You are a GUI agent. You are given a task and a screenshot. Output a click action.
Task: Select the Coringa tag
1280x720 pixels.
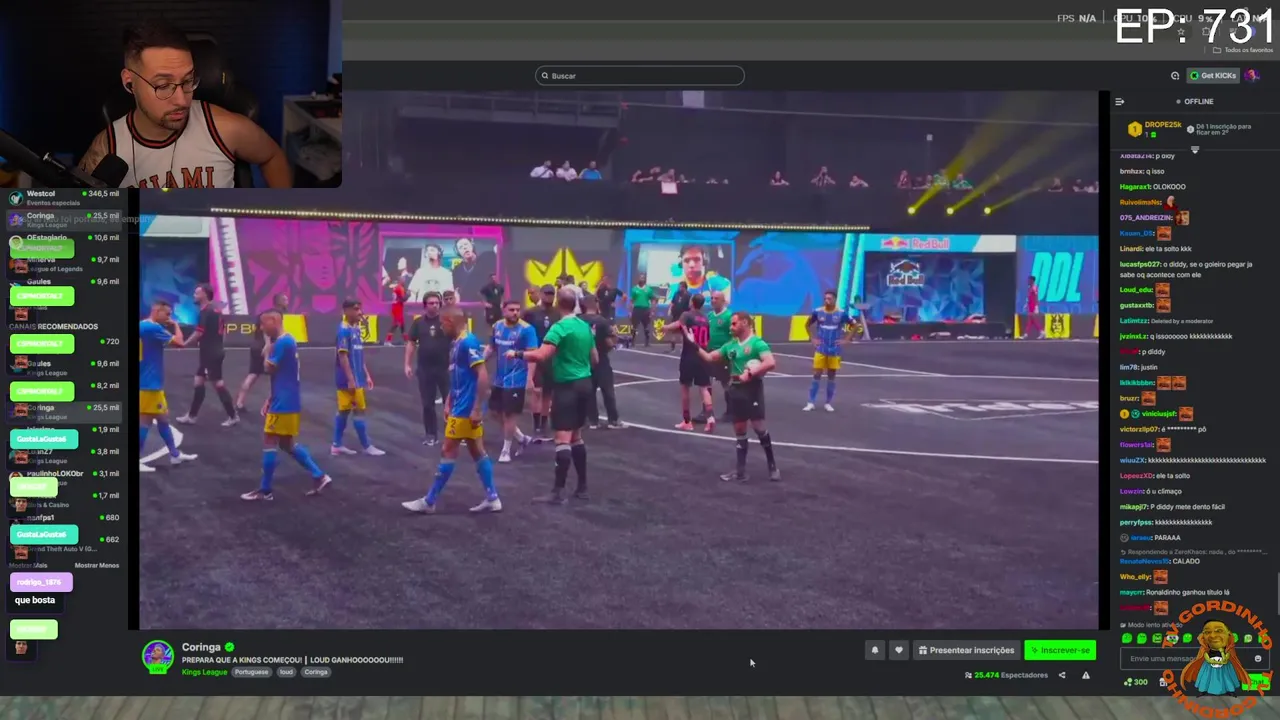316,672
